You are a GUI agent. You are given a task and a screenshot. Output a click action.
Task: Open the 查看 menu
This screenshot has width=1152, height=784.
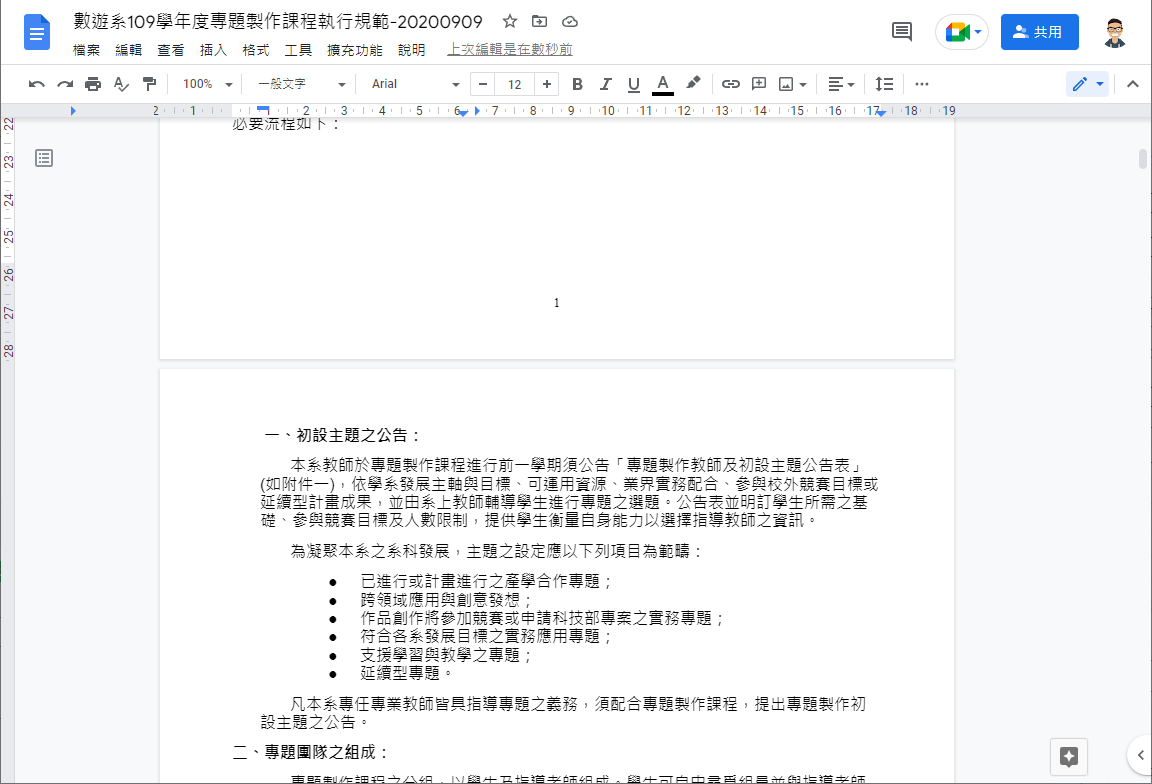click(170, 50)
